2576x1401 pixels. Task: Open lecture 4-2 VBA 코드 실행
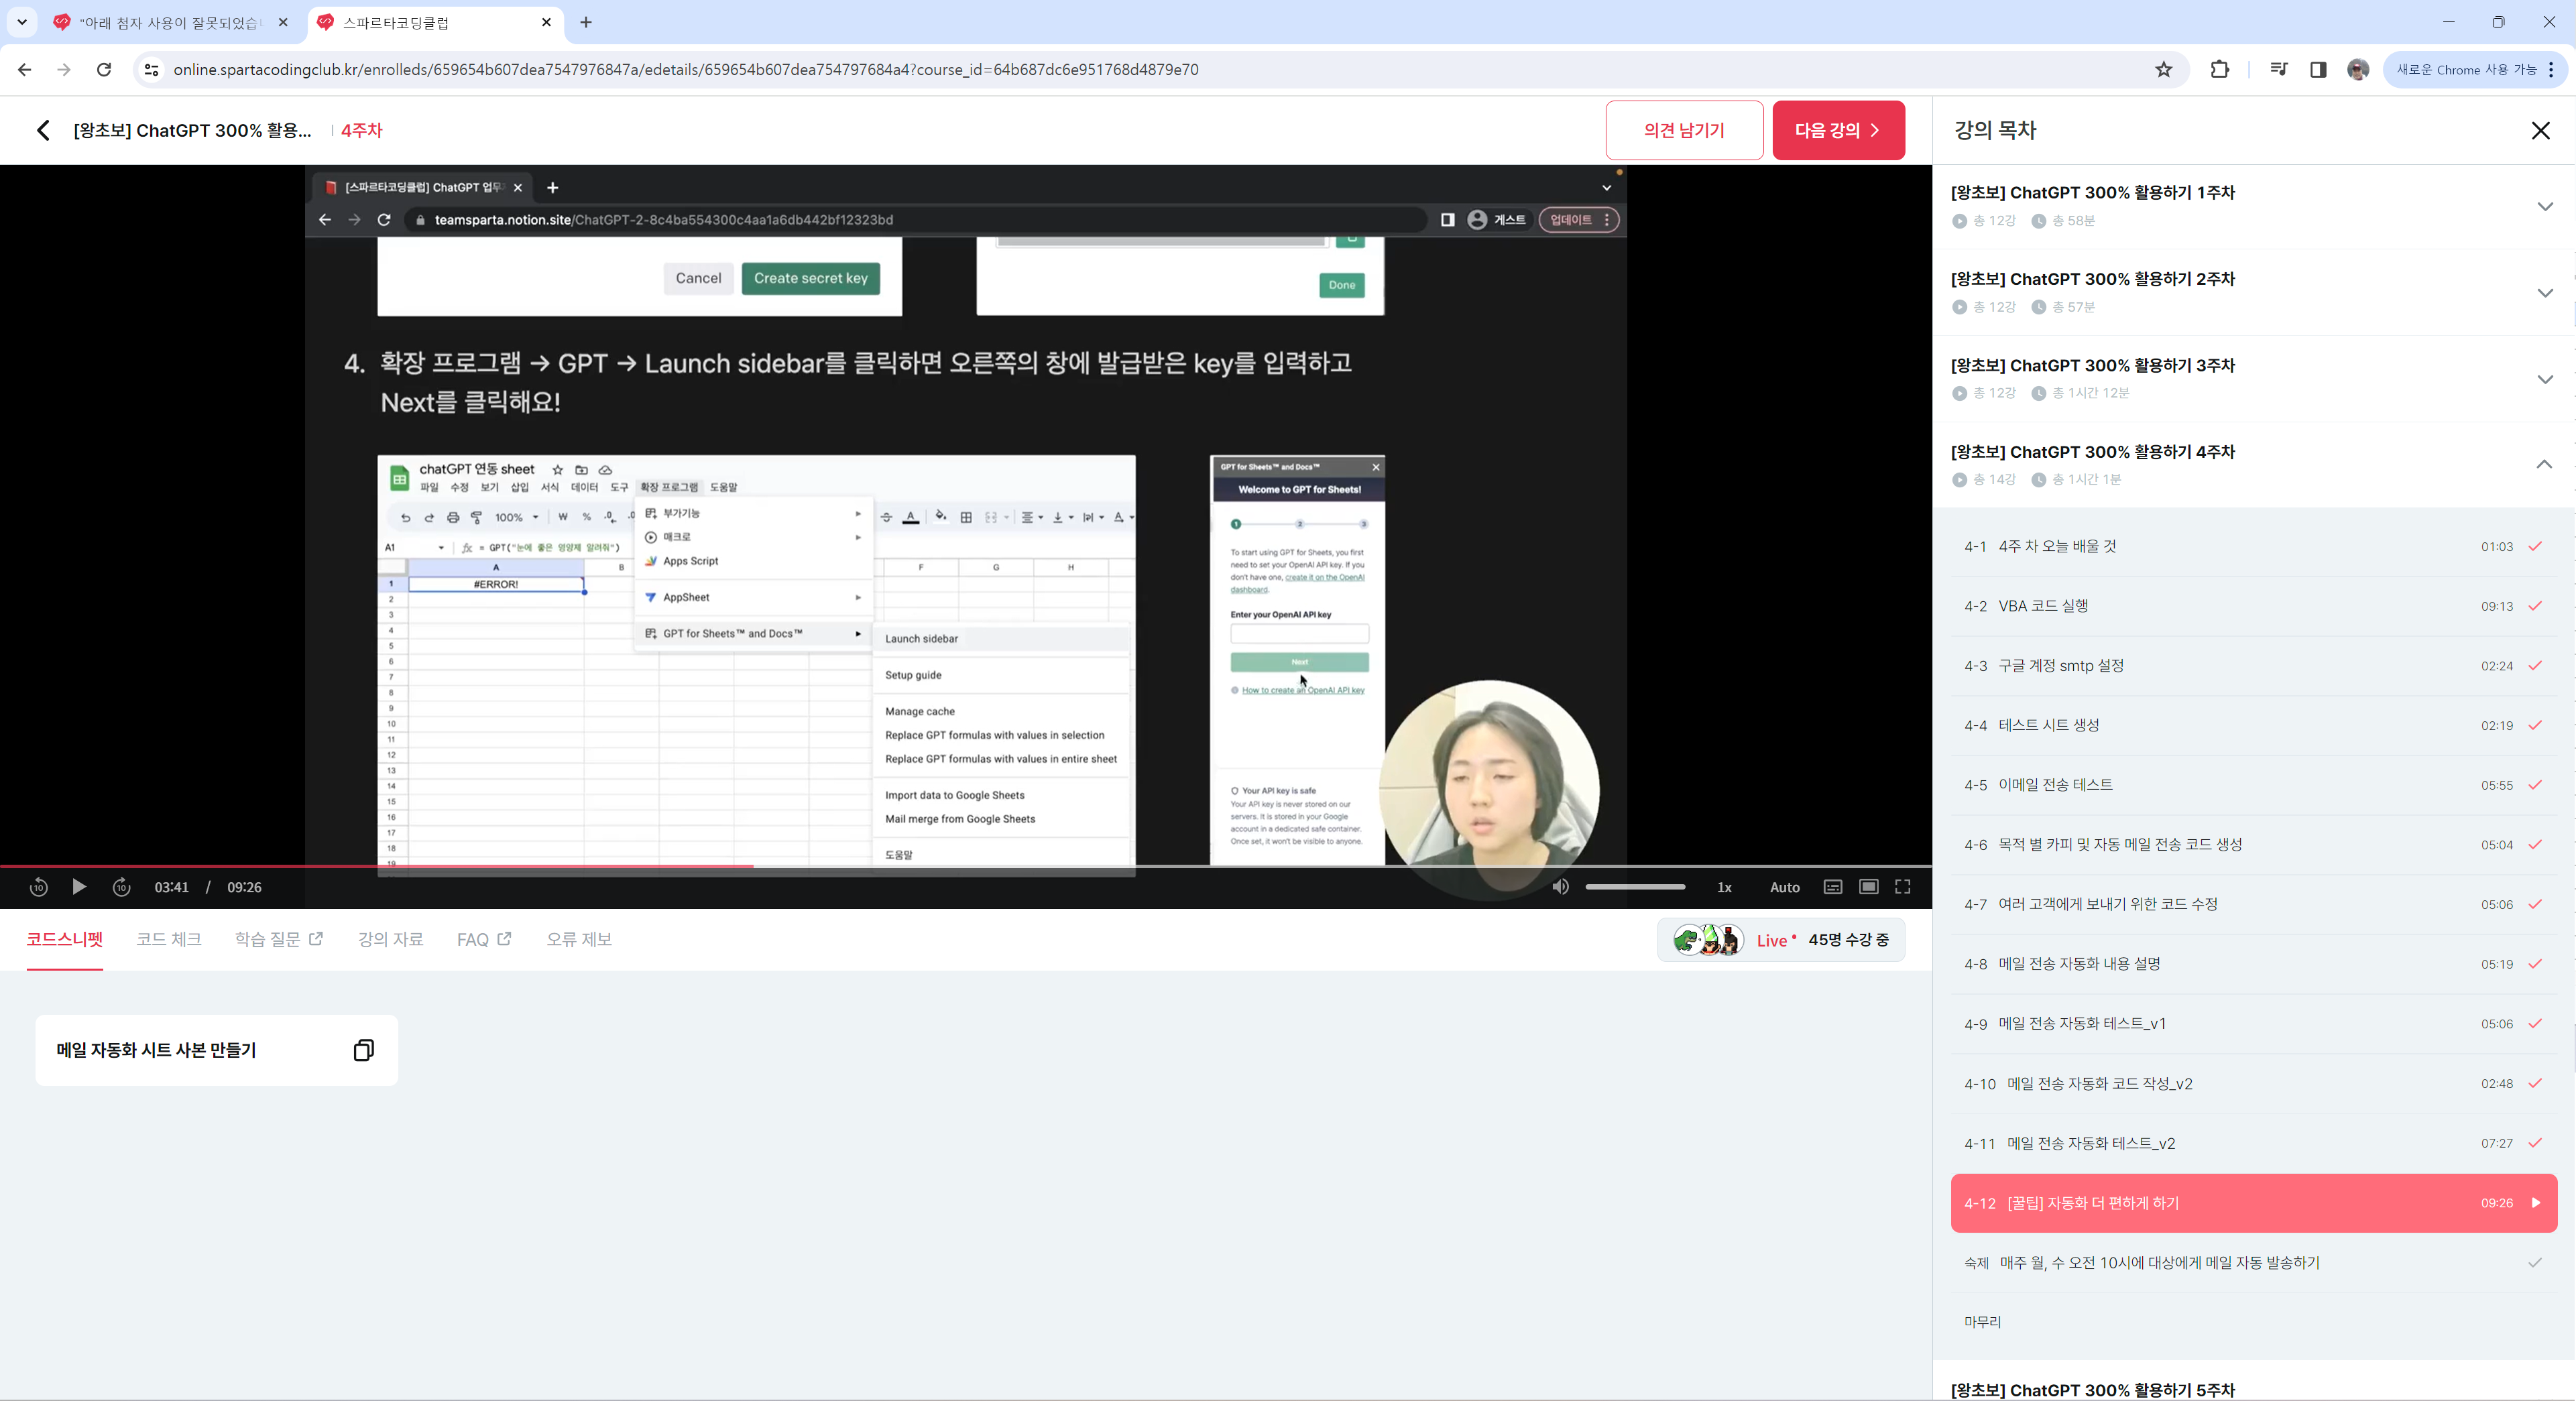(x=2254, y=606)
